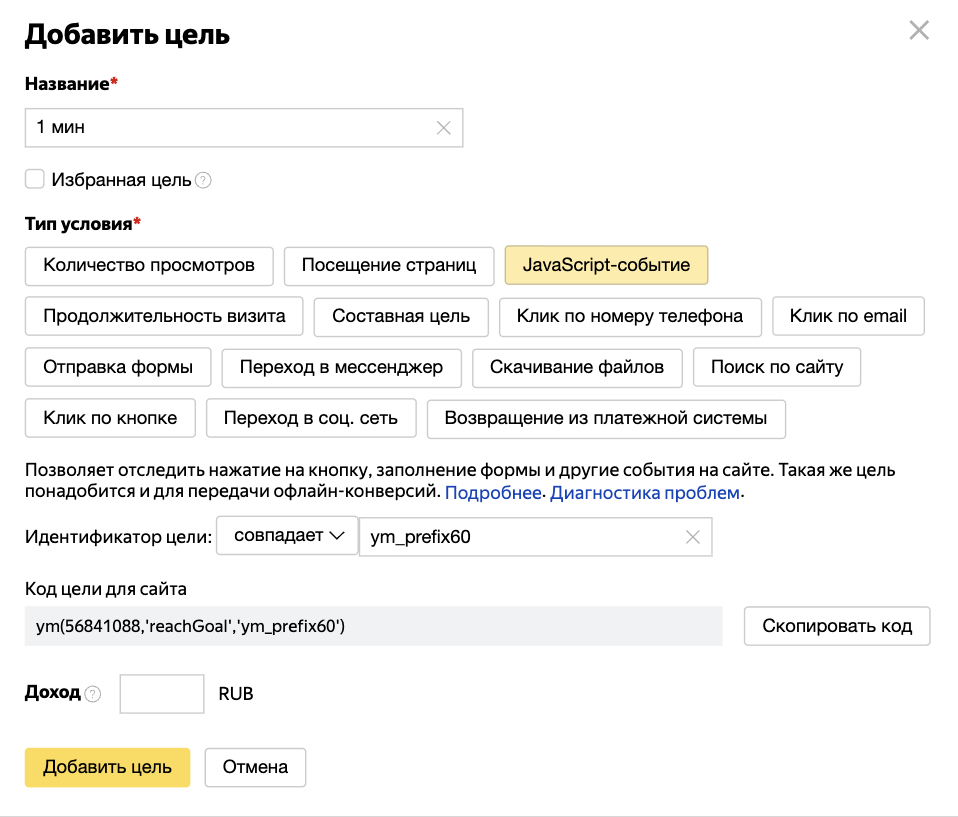
Task: Close the Добавить цель dialog
Action: 919,30
